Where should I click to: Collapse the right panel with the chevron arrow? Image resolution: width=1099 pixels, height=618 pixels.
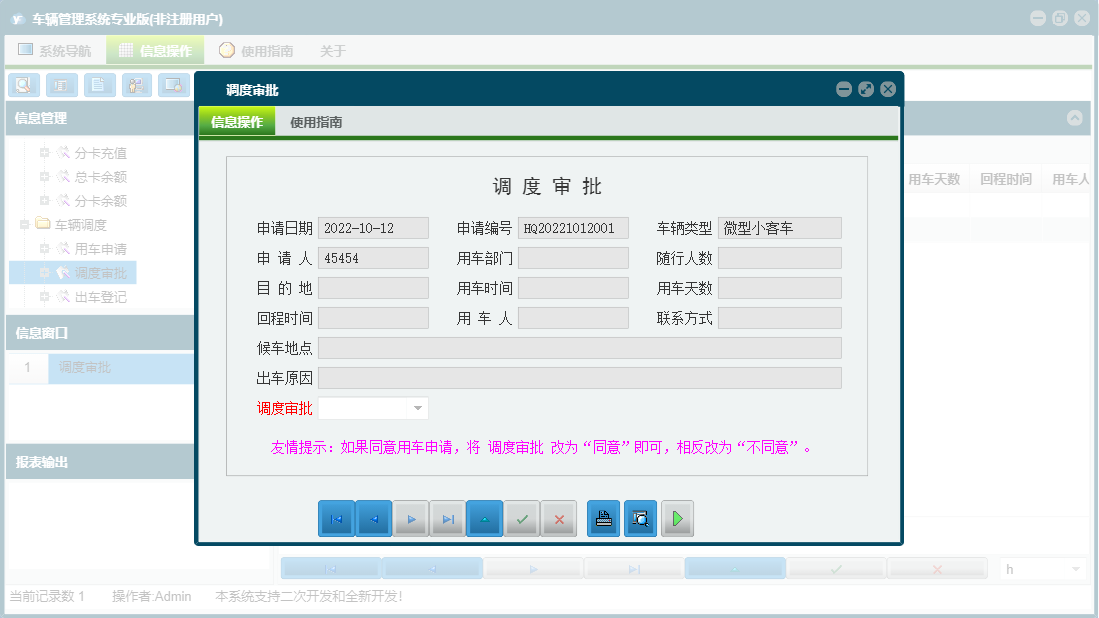1075,118
